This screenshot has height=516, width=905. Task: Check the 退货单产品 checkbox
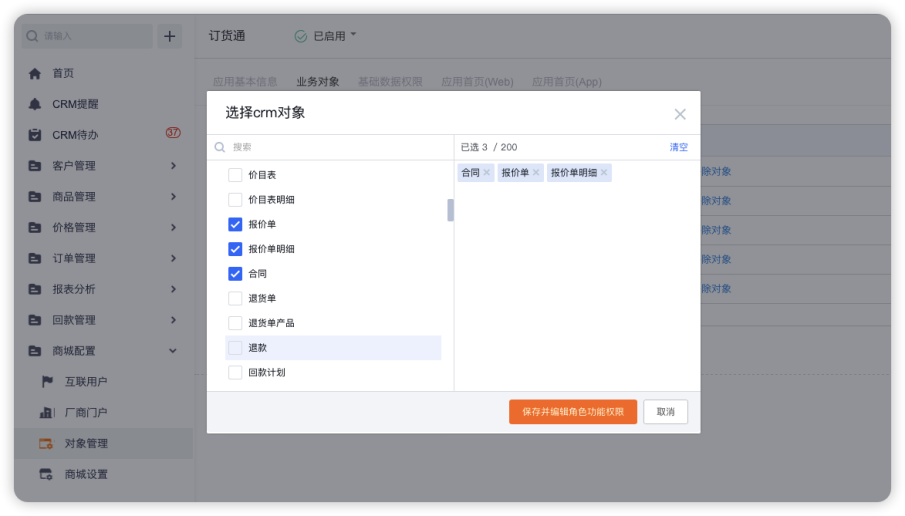235,323
